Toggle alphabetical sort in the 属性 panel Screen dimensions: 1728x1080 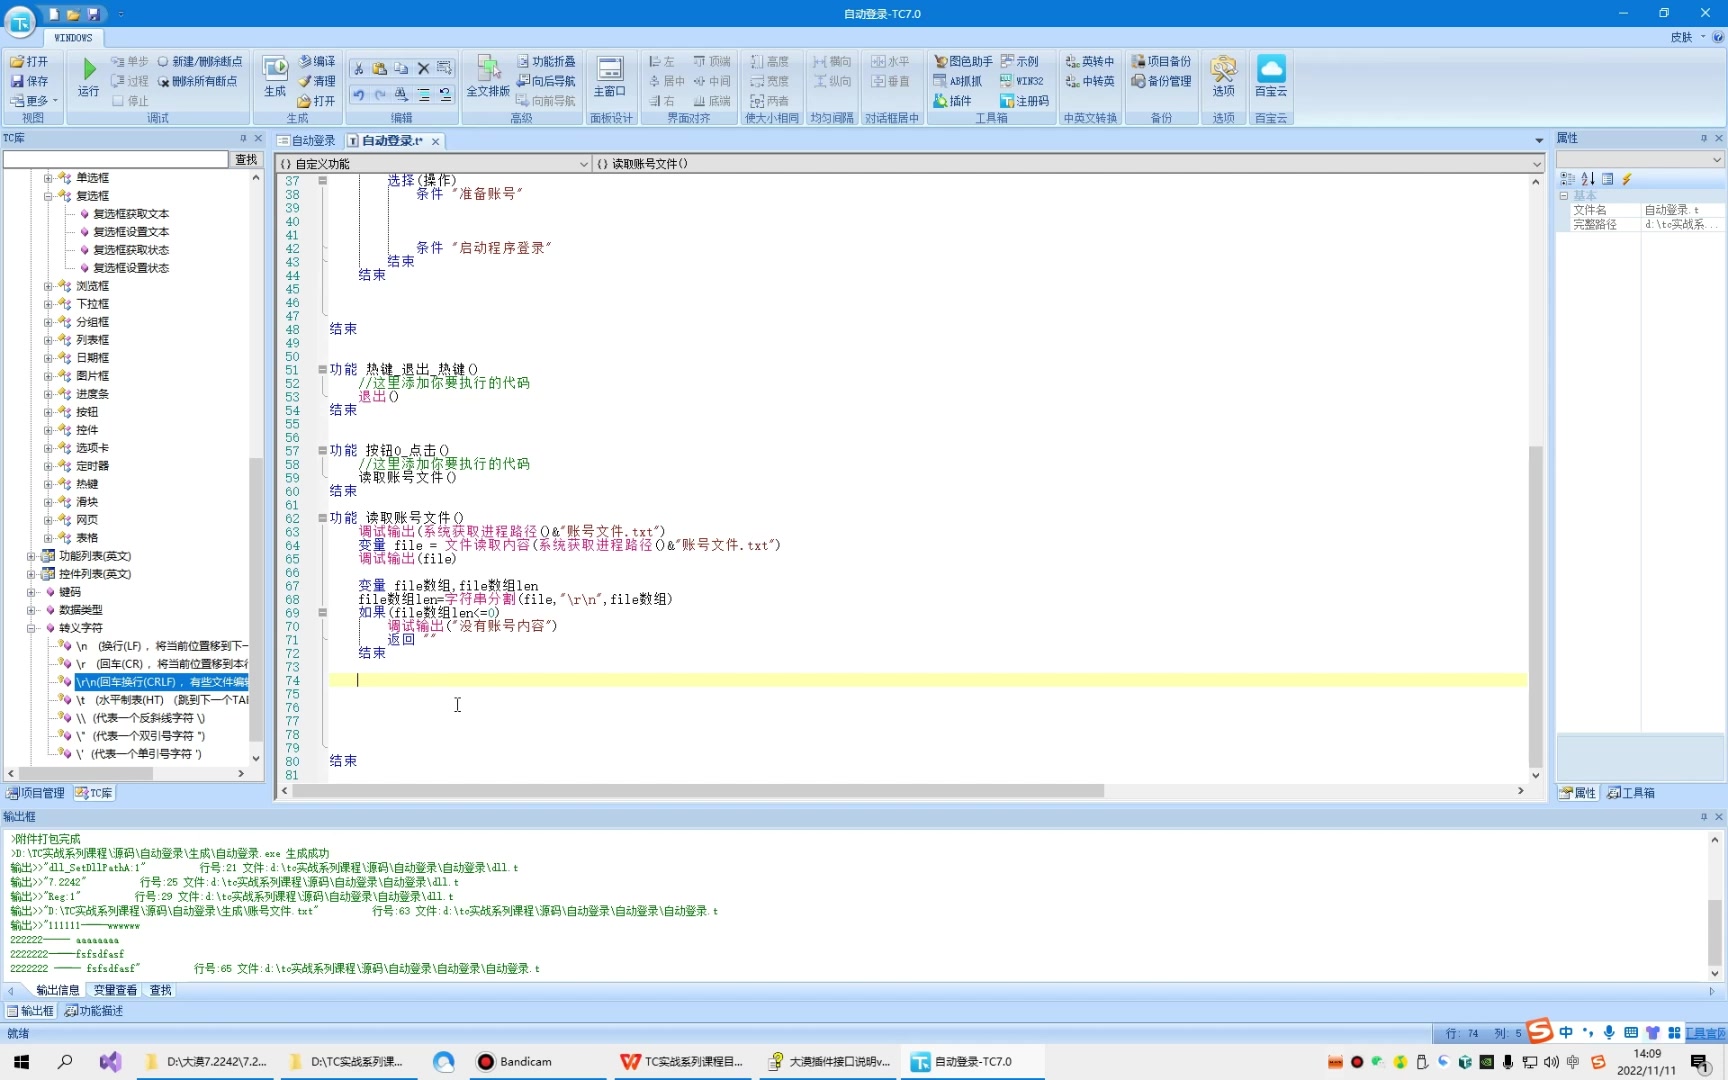(x=1588, y=179)
